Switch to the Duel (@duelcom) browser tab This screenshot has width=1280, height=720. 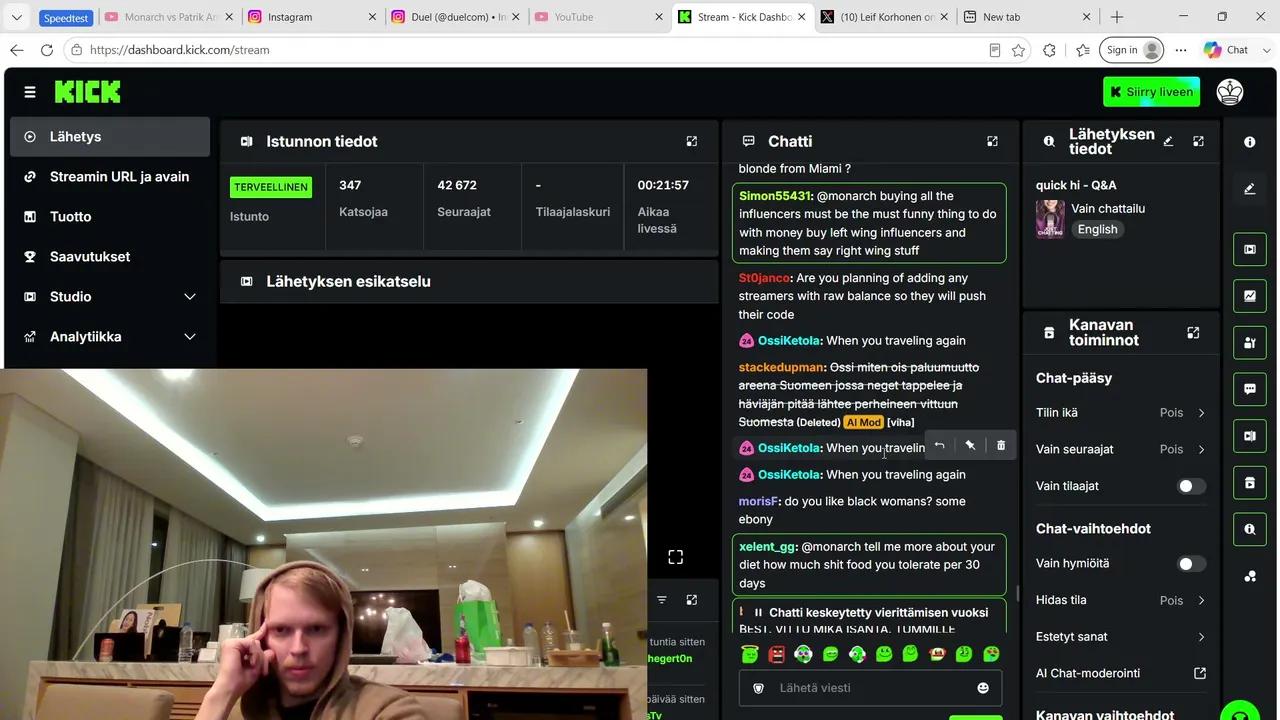tap(455, 17)
